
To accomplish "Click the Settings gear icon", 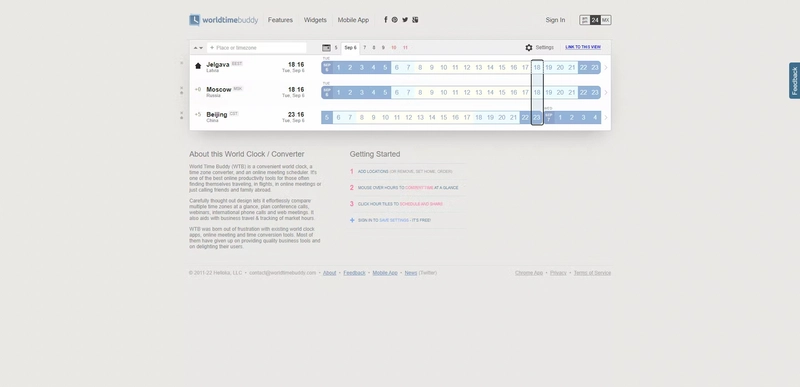I will coord(529,47).
